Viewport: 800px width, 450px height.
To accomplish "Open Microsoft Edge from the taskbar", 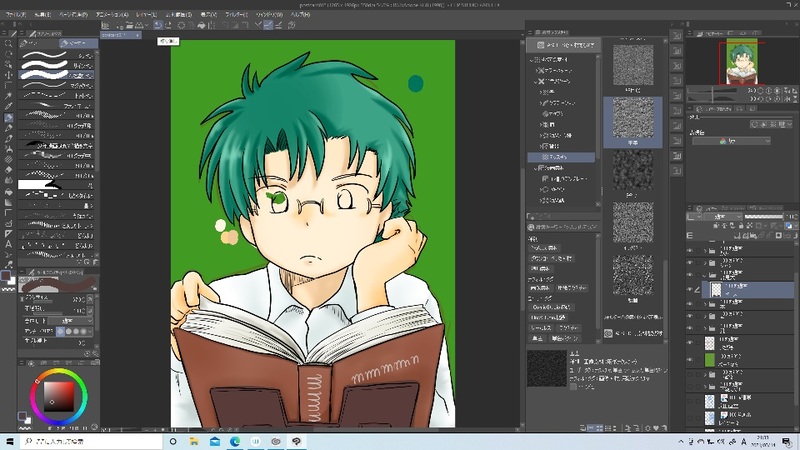I will (x=235, y=441).
